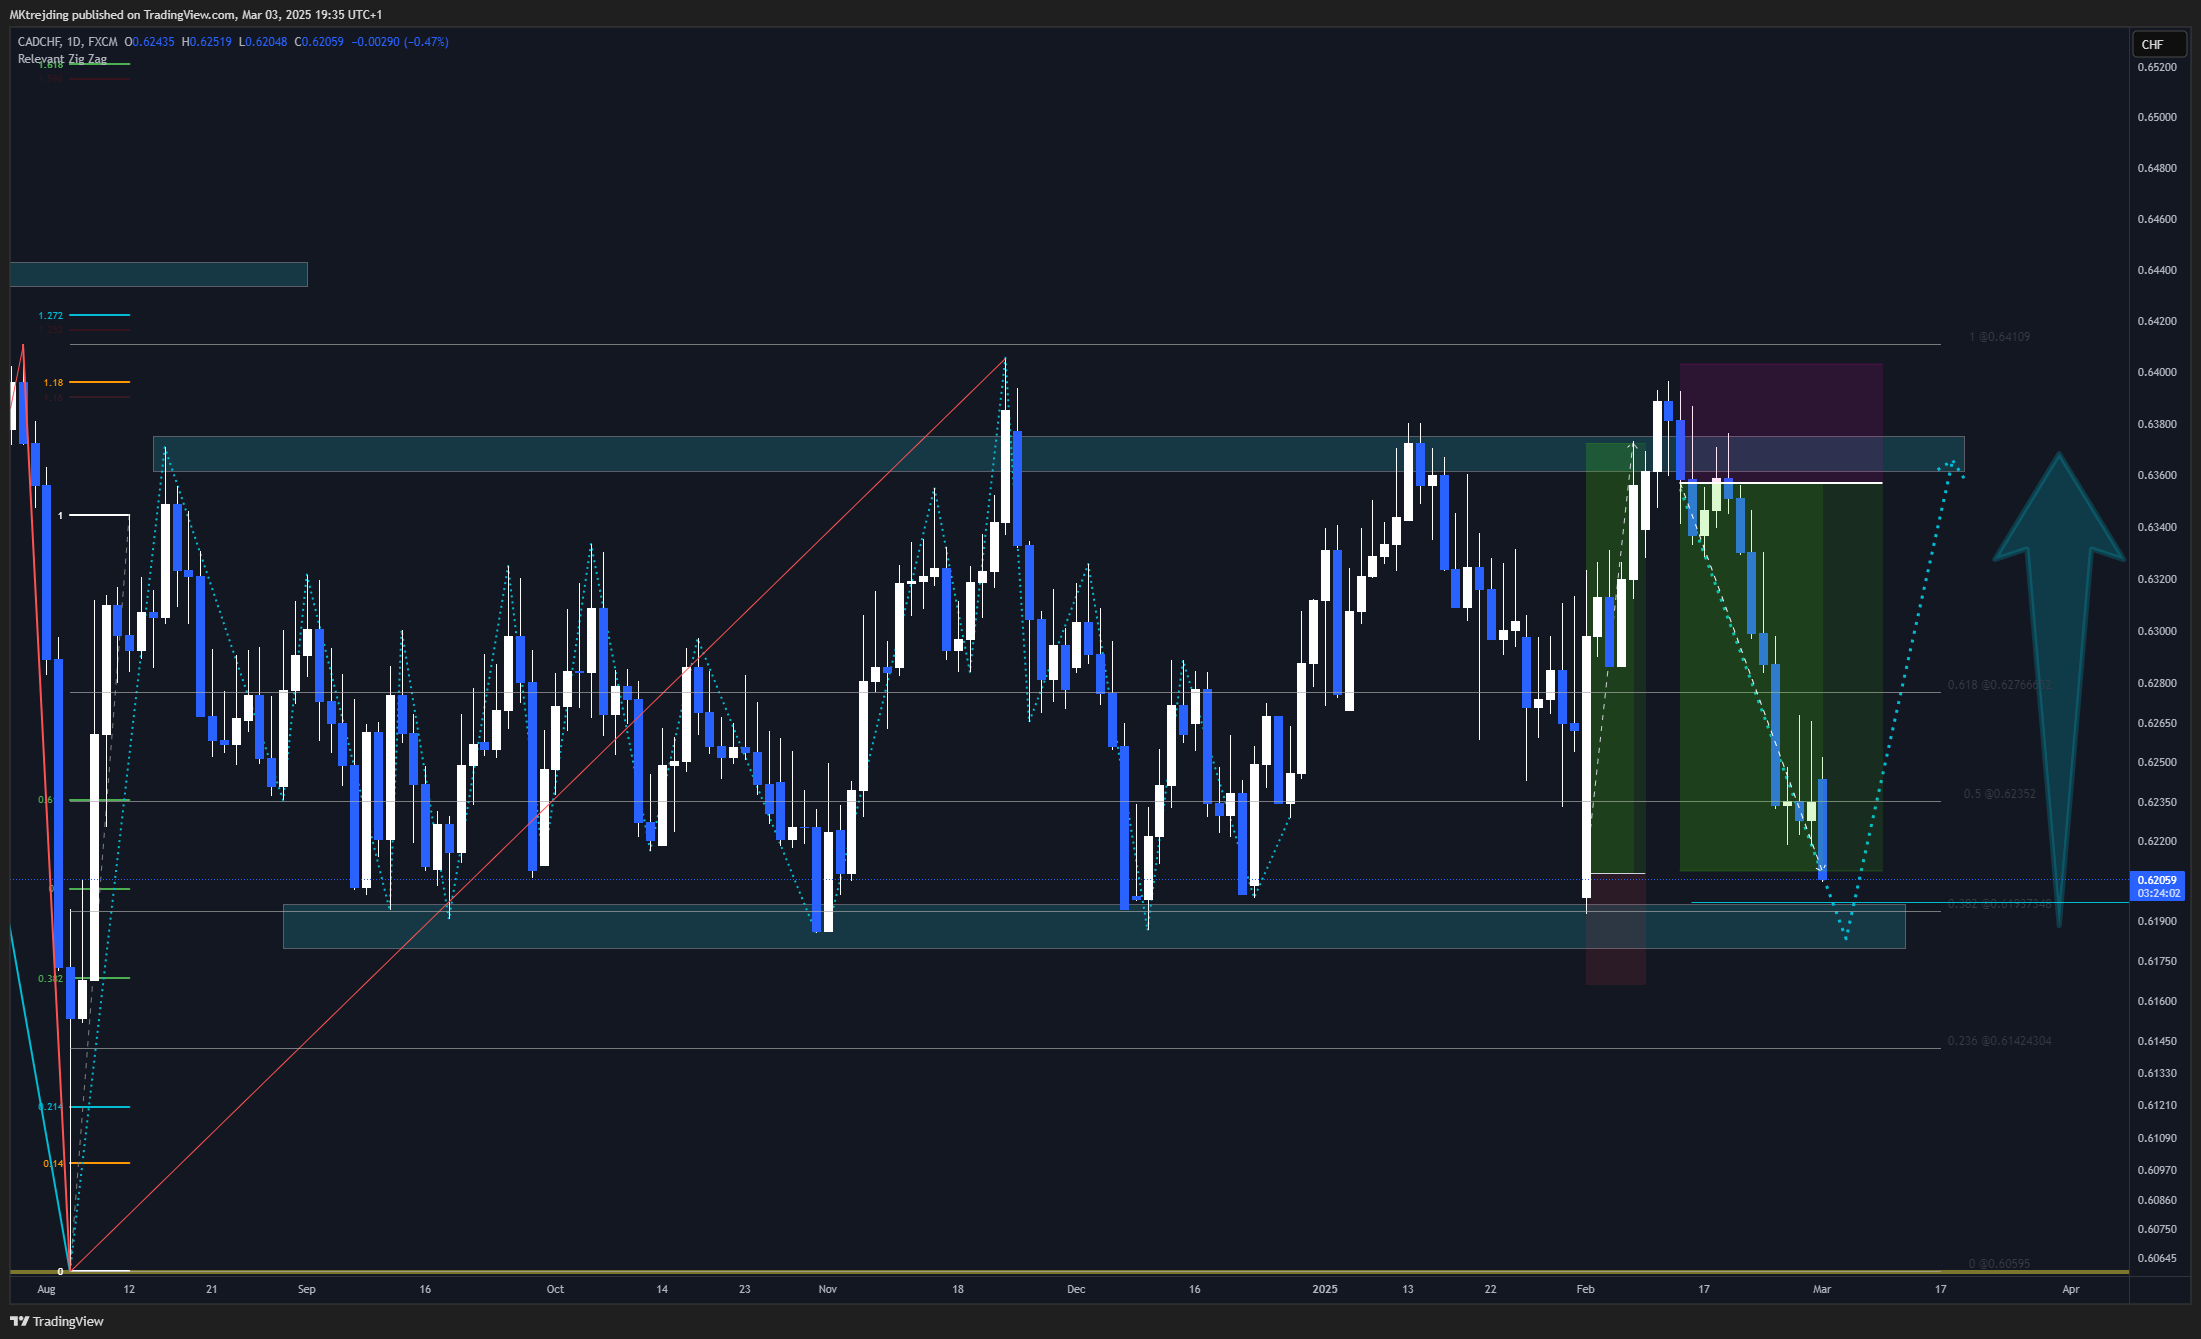
Task: Click the Mar date on time axis
Action: (x=1822, y=1289)
